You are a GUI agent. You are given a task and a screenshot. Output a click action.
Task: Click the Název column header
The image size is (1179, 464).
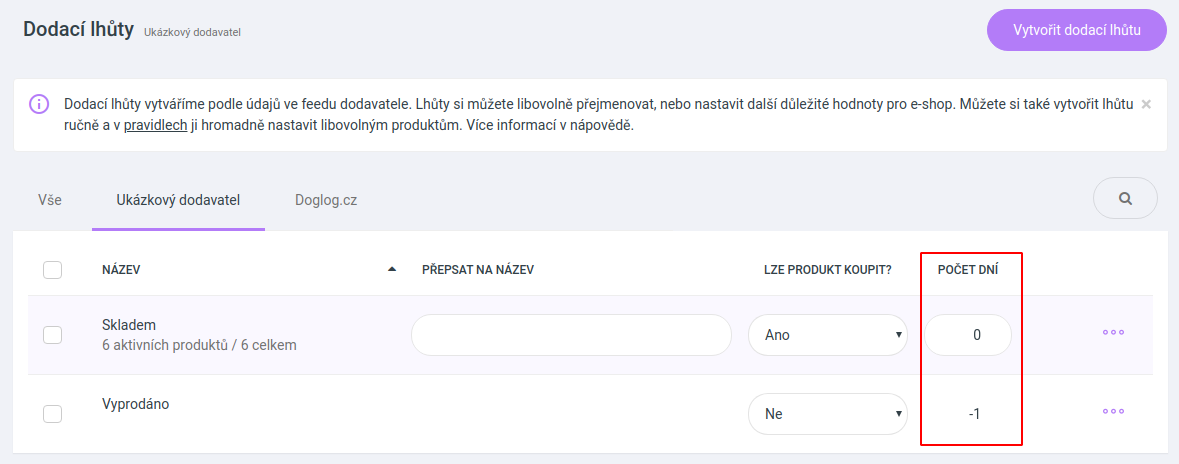[x=121, y=270]
